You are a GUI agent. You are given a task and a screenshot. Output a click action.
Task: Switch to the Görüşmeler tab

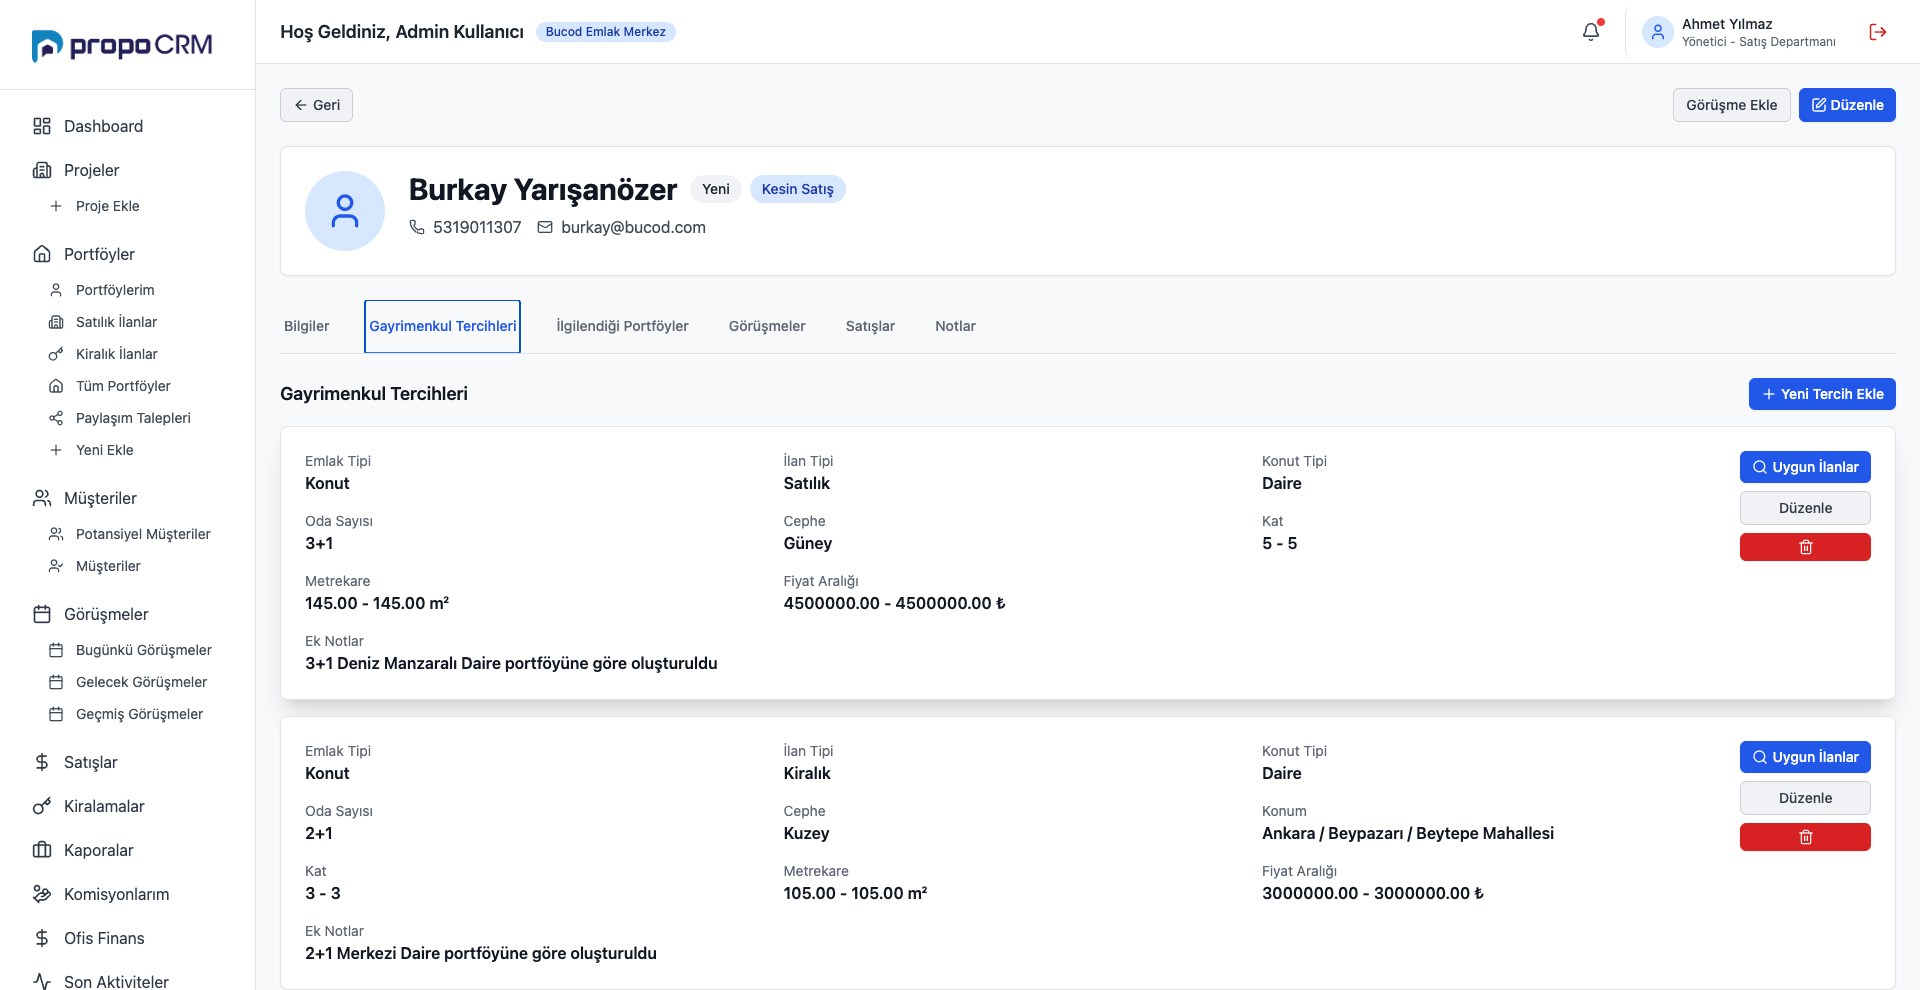click(767, 326)
